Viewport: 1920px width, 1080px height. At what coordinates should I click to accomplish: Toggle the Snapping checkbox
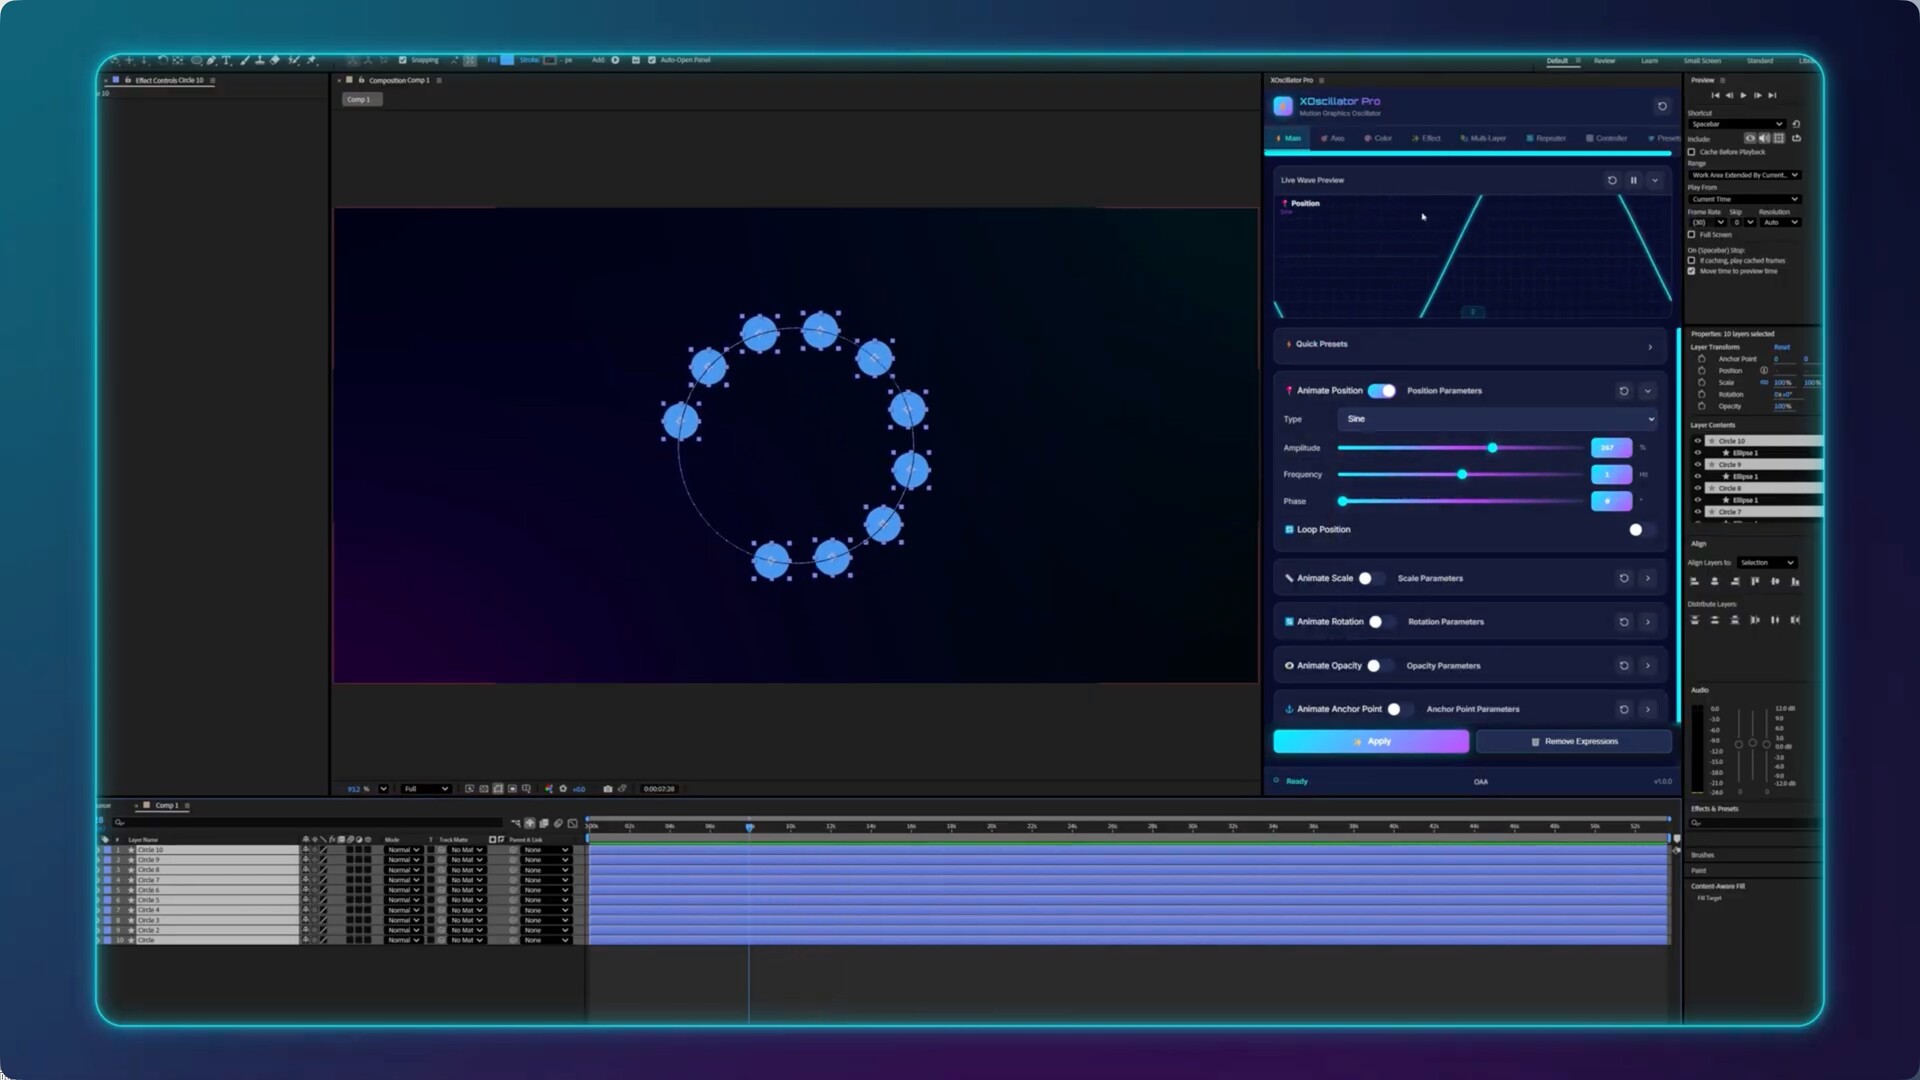click(403, 60)
